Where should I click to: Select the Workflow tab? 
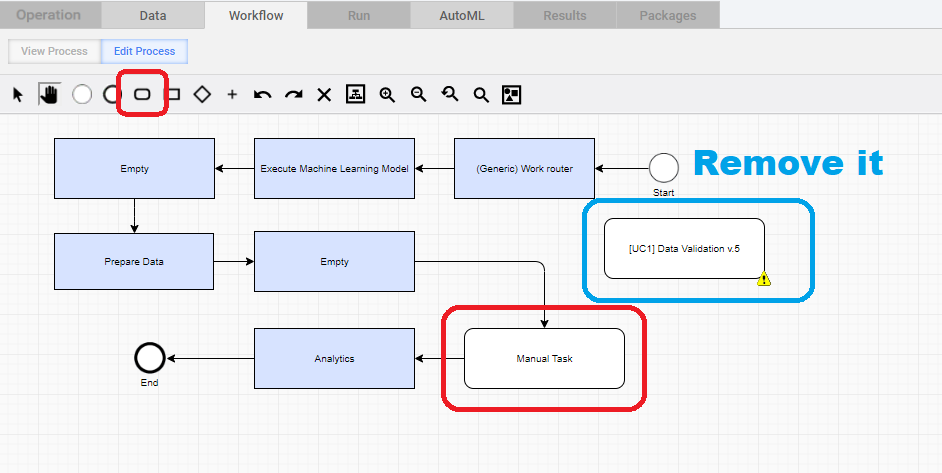(256, 16)
